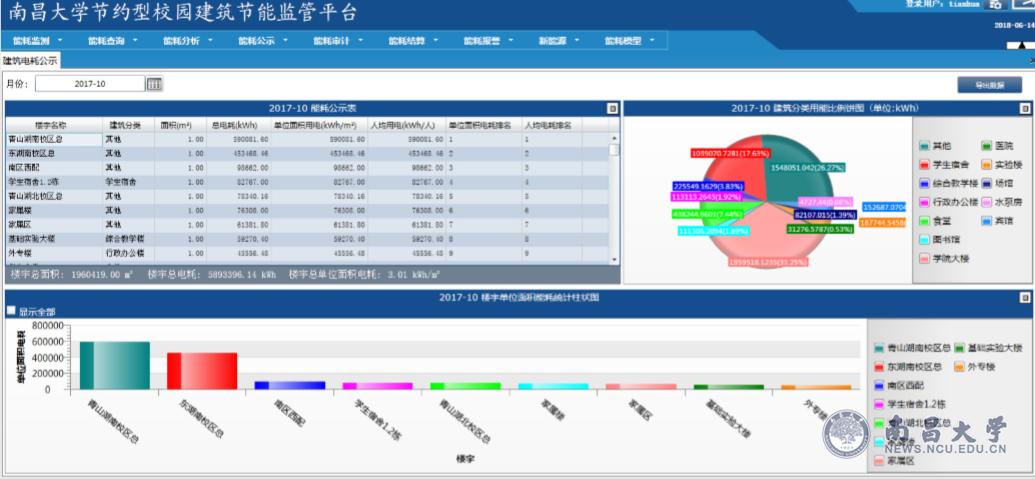The height and width of the screenshot is (479, 1035).
Task: Open the 能耗查询 dropdown menu
Action: pos(113,41)
